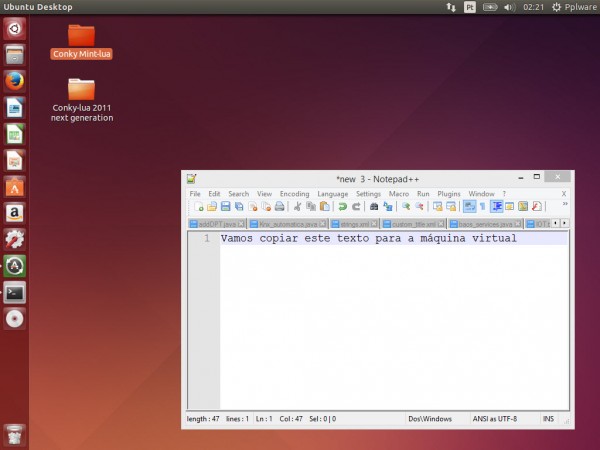Image resolution: width=600 pixels, height=450 pixels.
Task: Open the Plugins menu
Action: click(x=448, y=194)
